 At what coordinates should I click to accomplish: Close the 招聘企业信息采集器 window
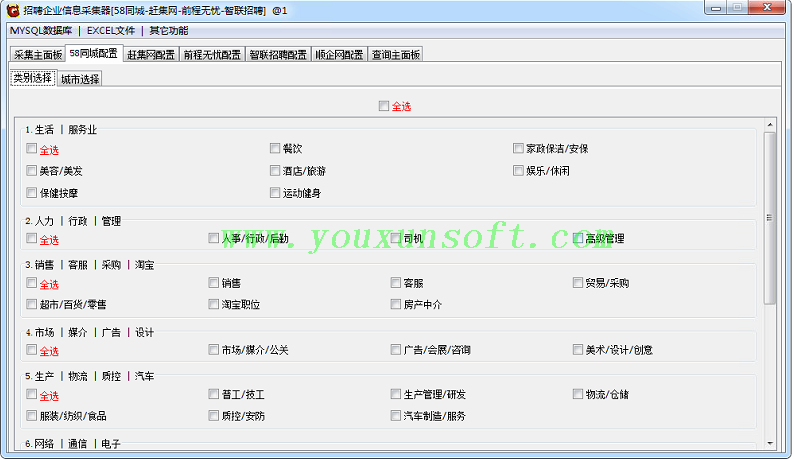[767, 8]
